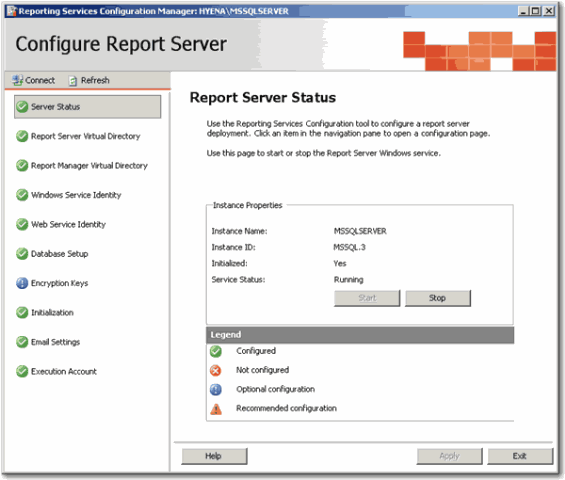
Task: Click the Help button
Action: tap(214, 456)
